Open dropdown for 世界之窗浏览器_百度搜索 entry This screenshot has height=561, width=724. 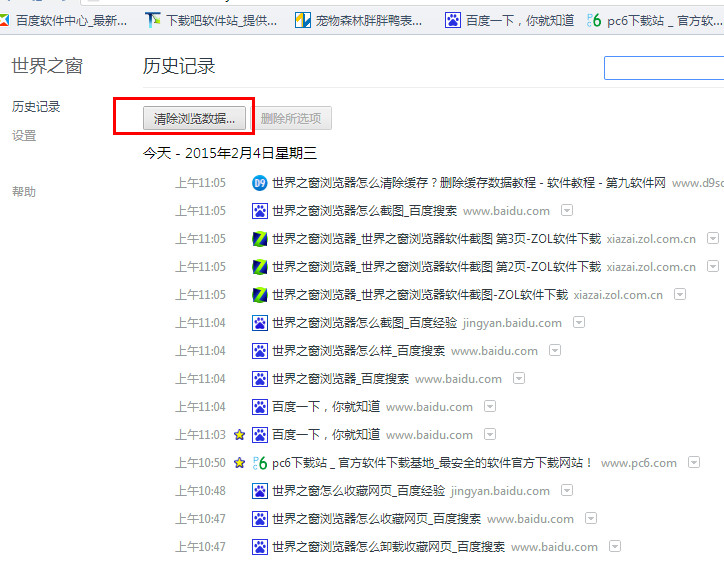[519, 379]
